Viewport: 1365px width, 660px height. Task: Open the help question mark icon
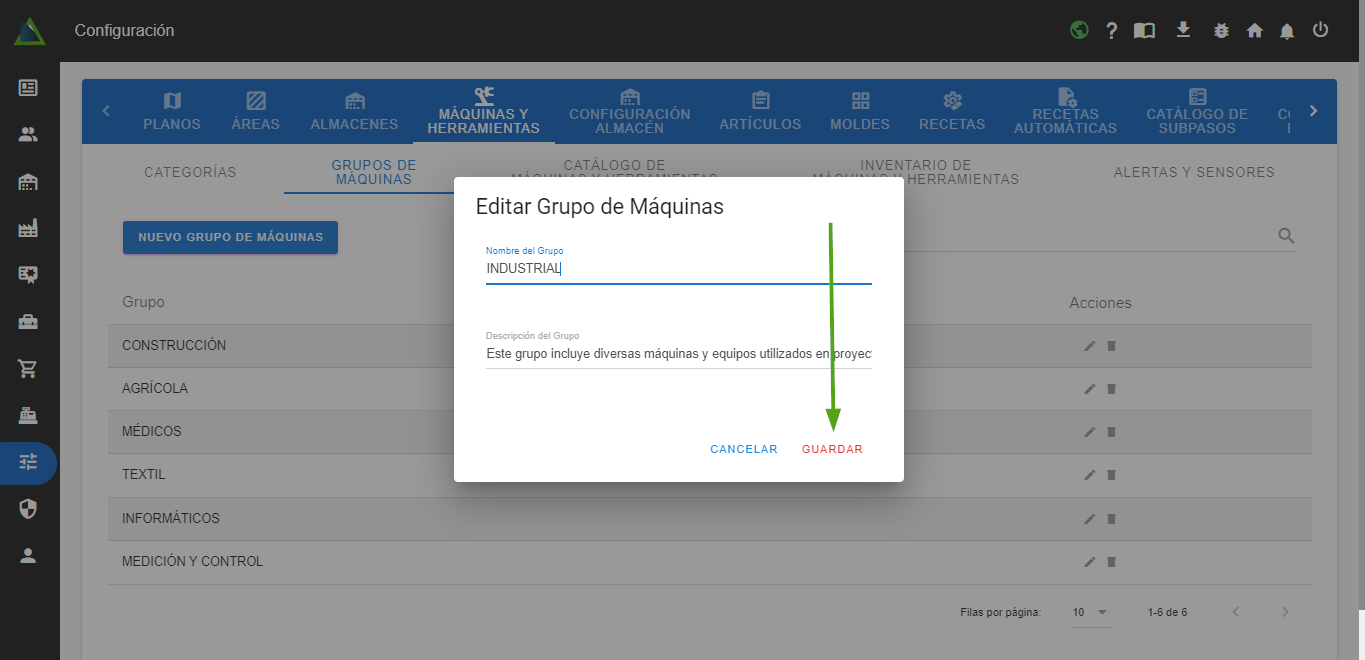(1111, 31)
